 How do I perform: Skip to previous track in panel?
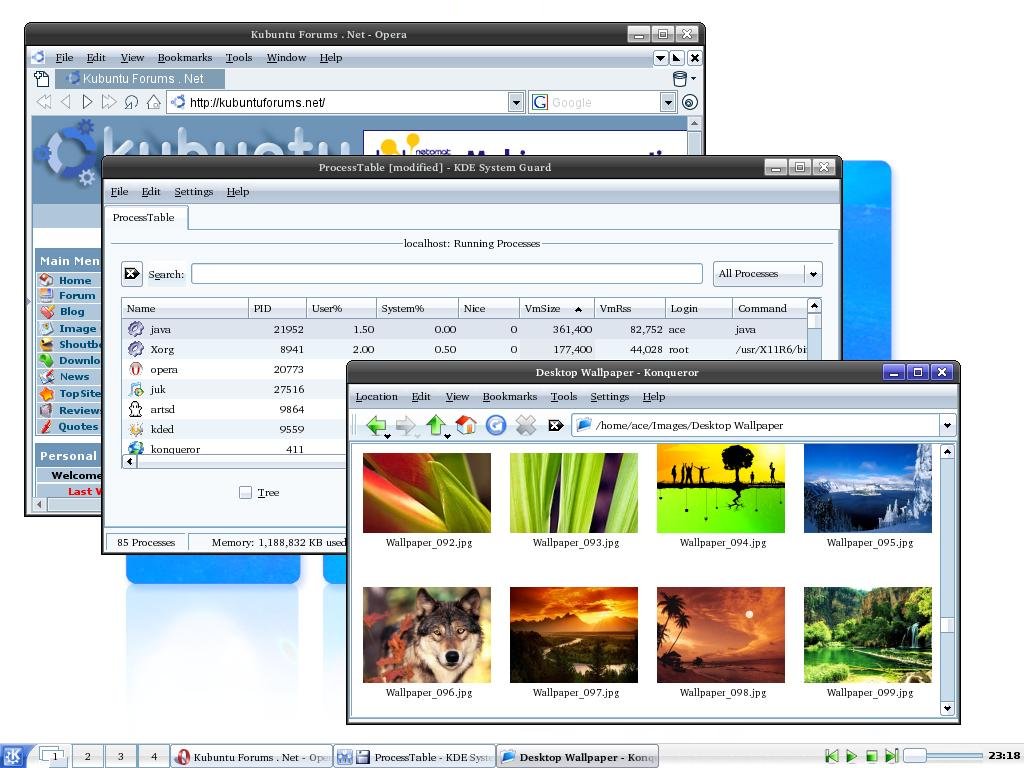click(831, 756)
